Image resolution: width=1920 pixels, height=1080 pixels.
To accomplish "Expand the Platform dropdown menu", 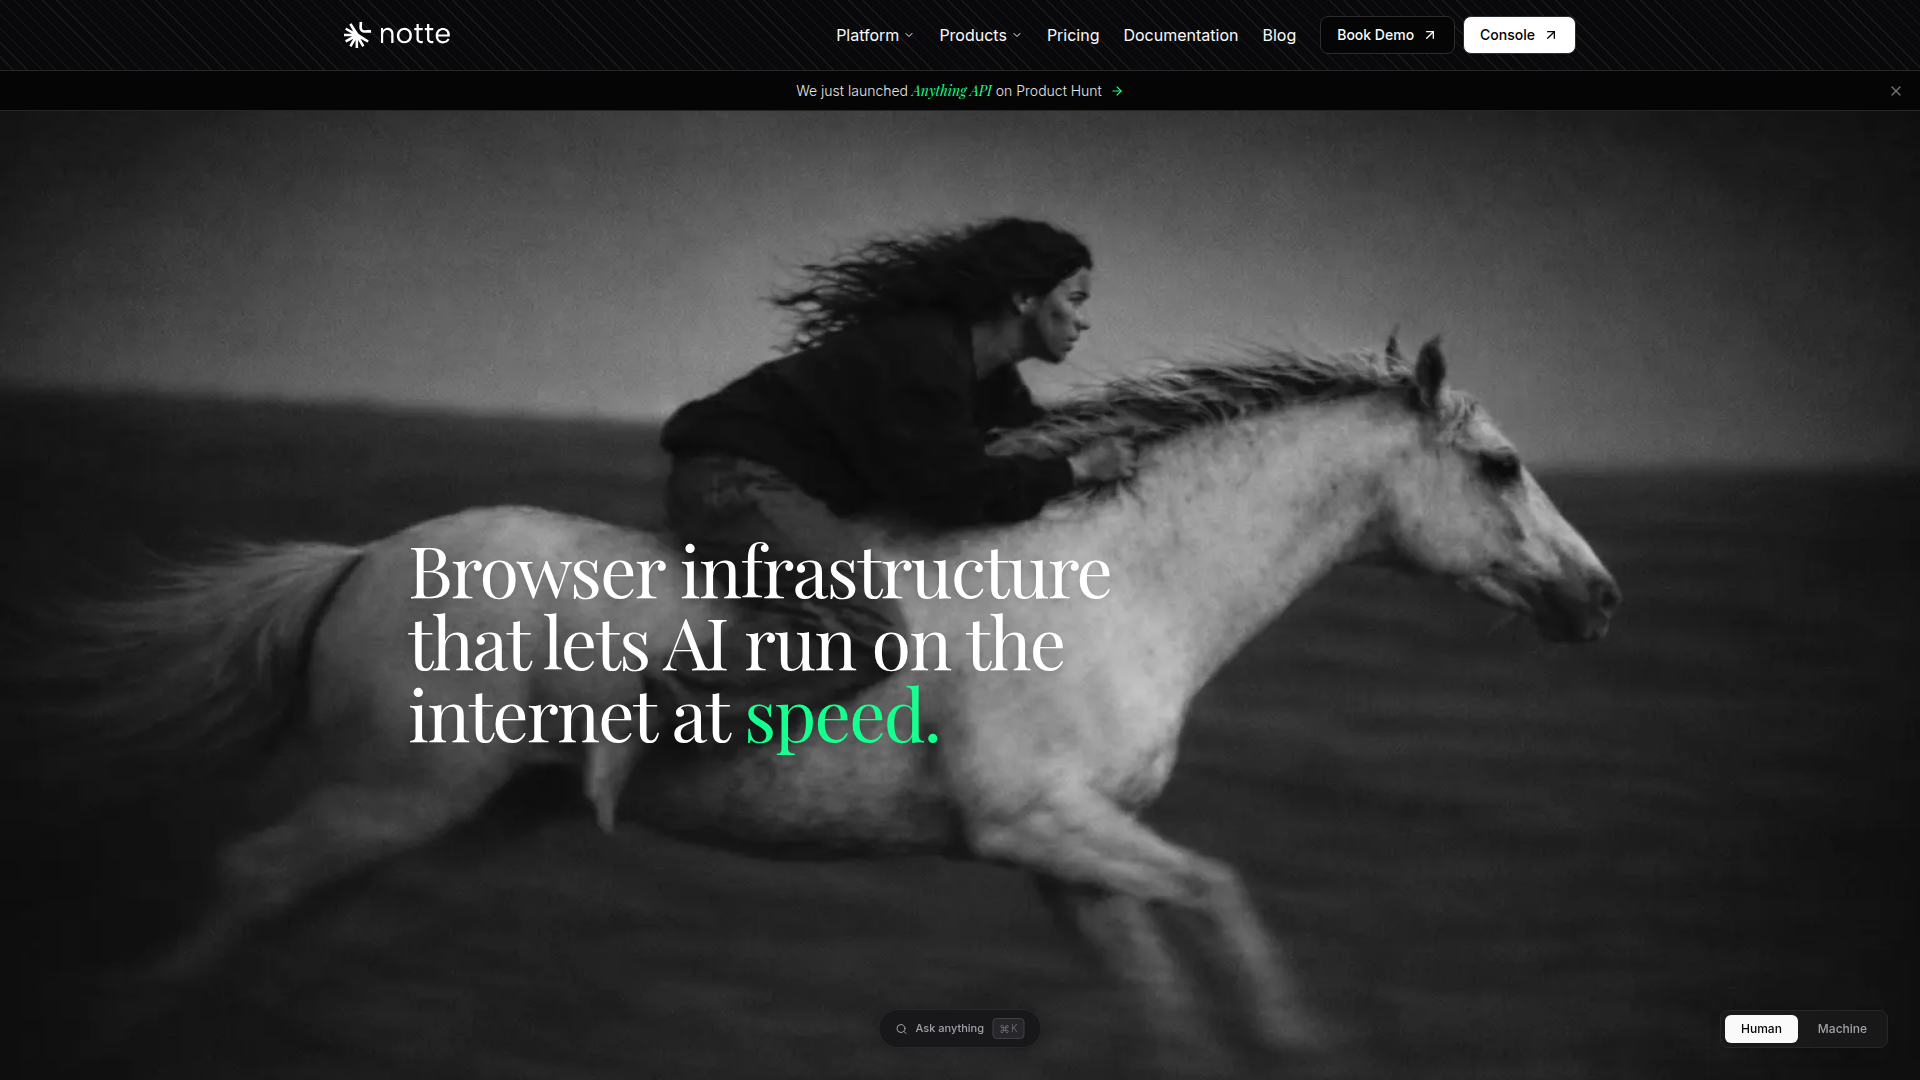I will (x=874, y=35).
